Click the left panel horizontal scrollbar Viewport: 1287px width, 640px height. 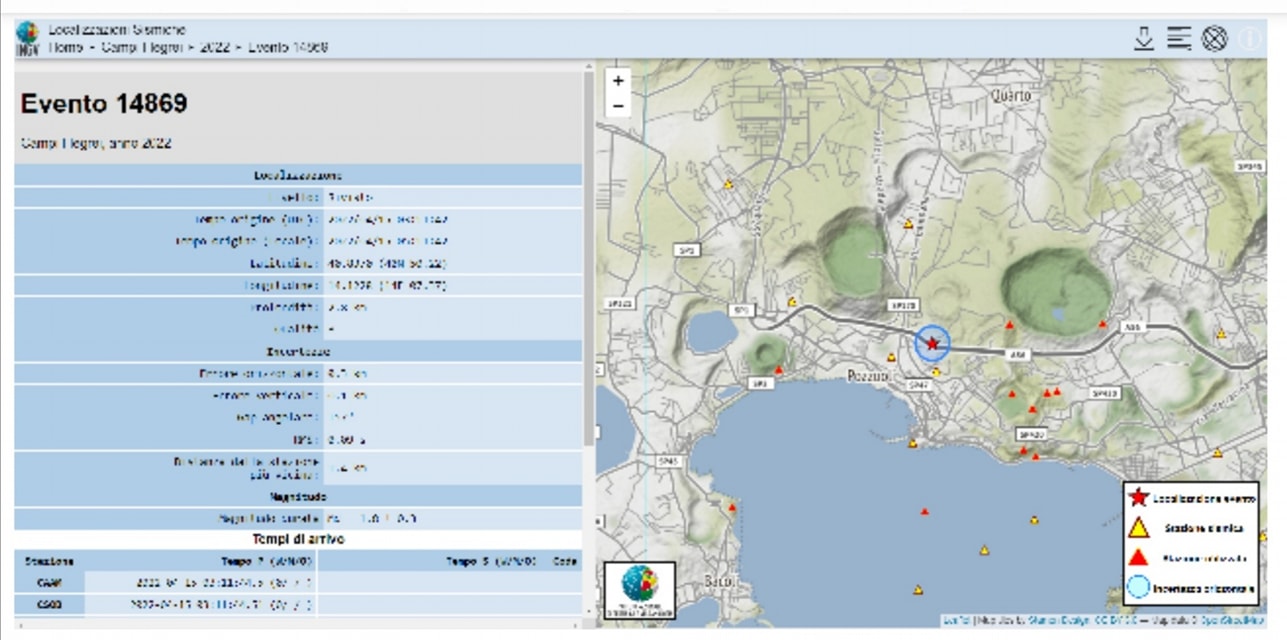coord(300,624)
